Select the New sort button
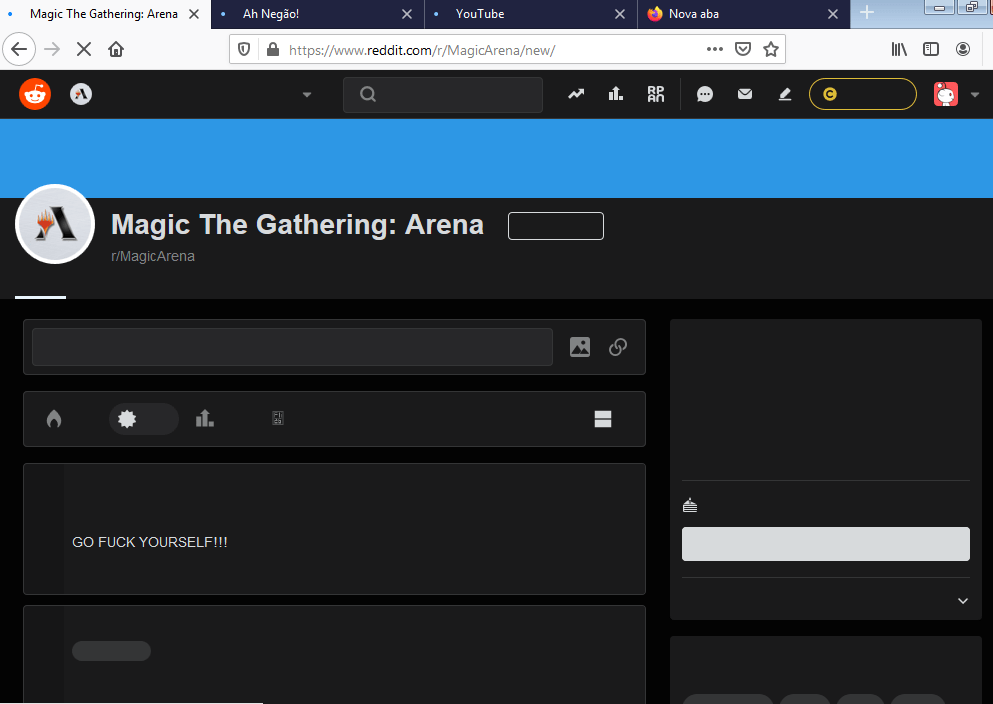Image resolution: width=993 pixels, height=704 pixels. pos(144,418)
